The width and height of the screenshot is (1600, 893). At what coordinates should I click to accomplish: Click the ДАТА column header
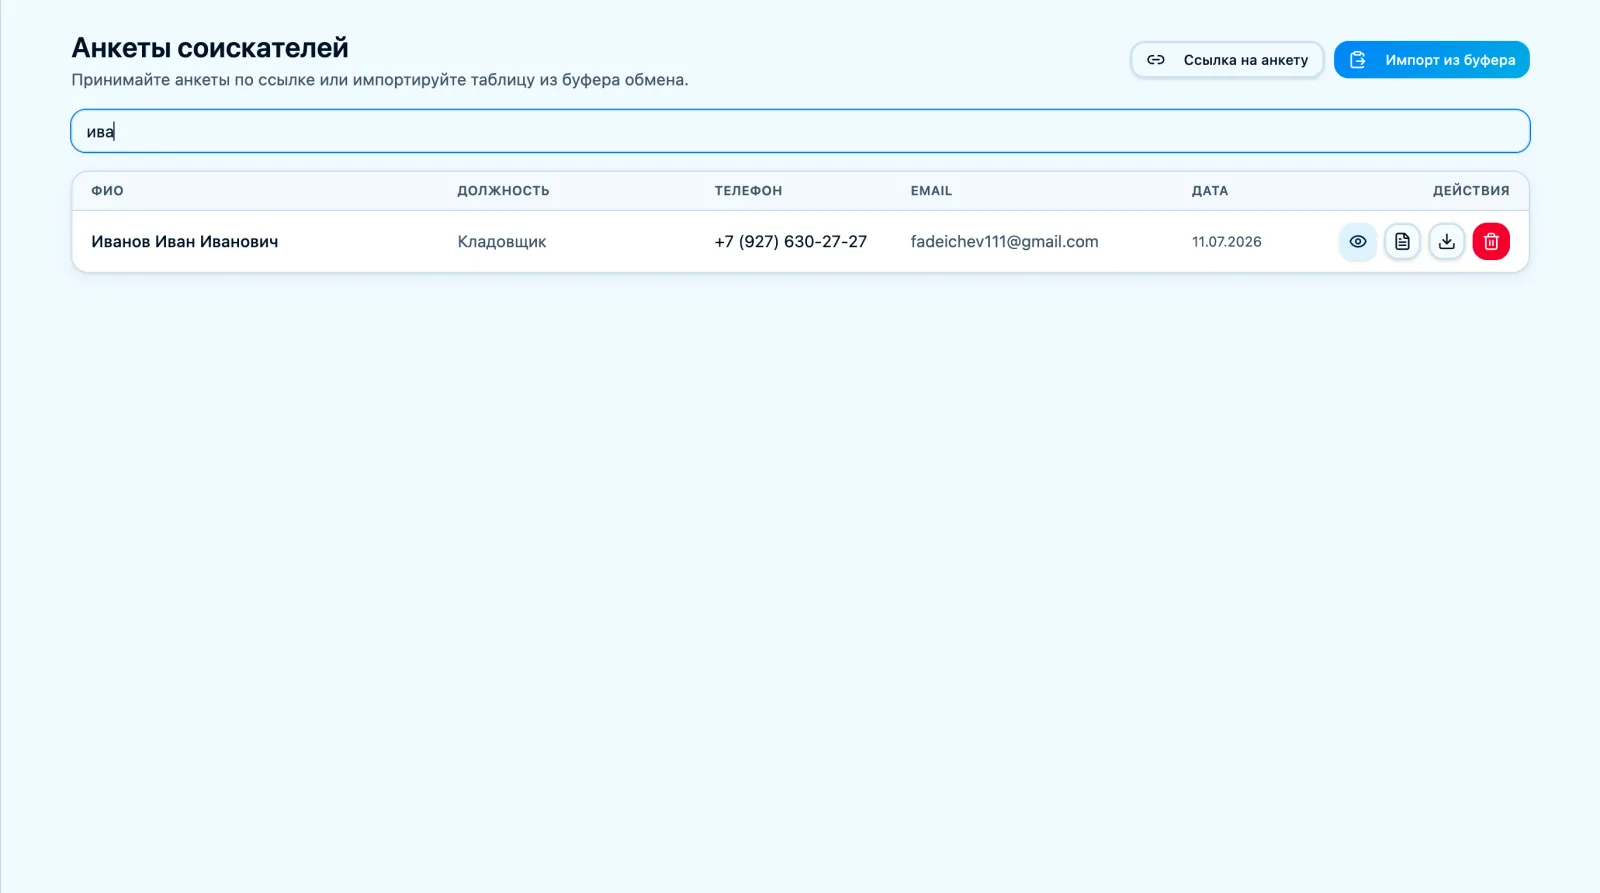(x=1210, y=191)
